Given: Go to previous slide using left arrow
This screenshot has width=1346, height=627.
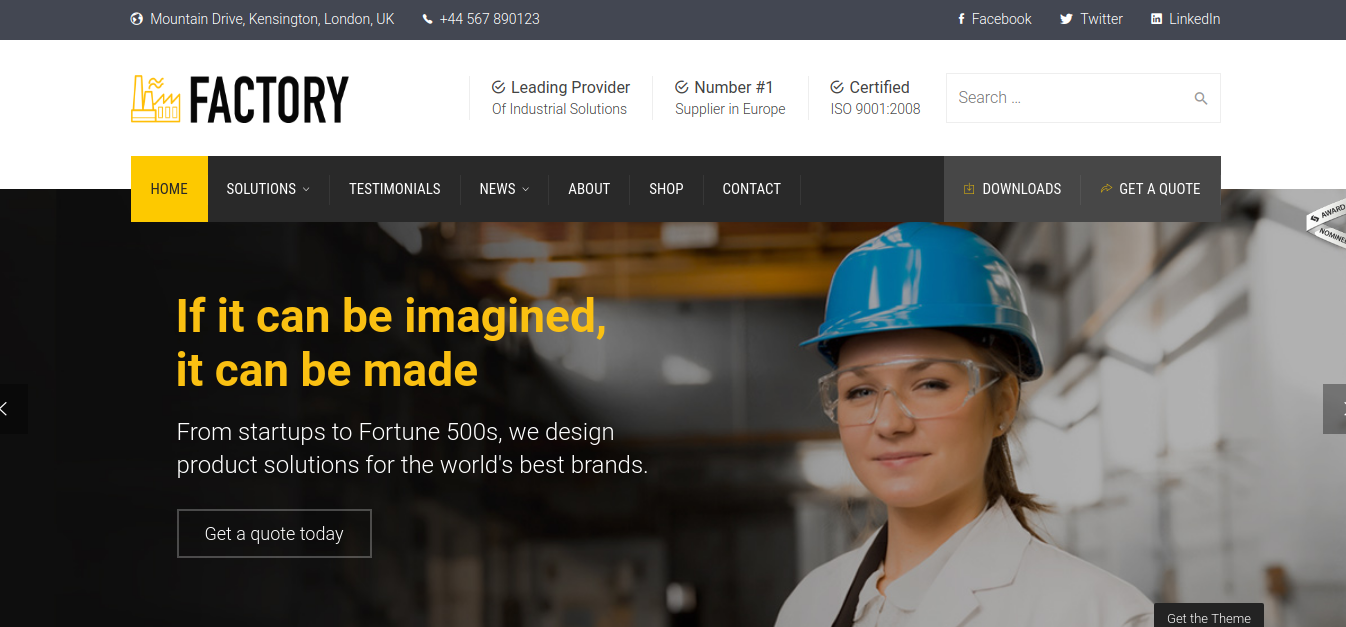Looking at the screenshot, I should click(6, 408).
